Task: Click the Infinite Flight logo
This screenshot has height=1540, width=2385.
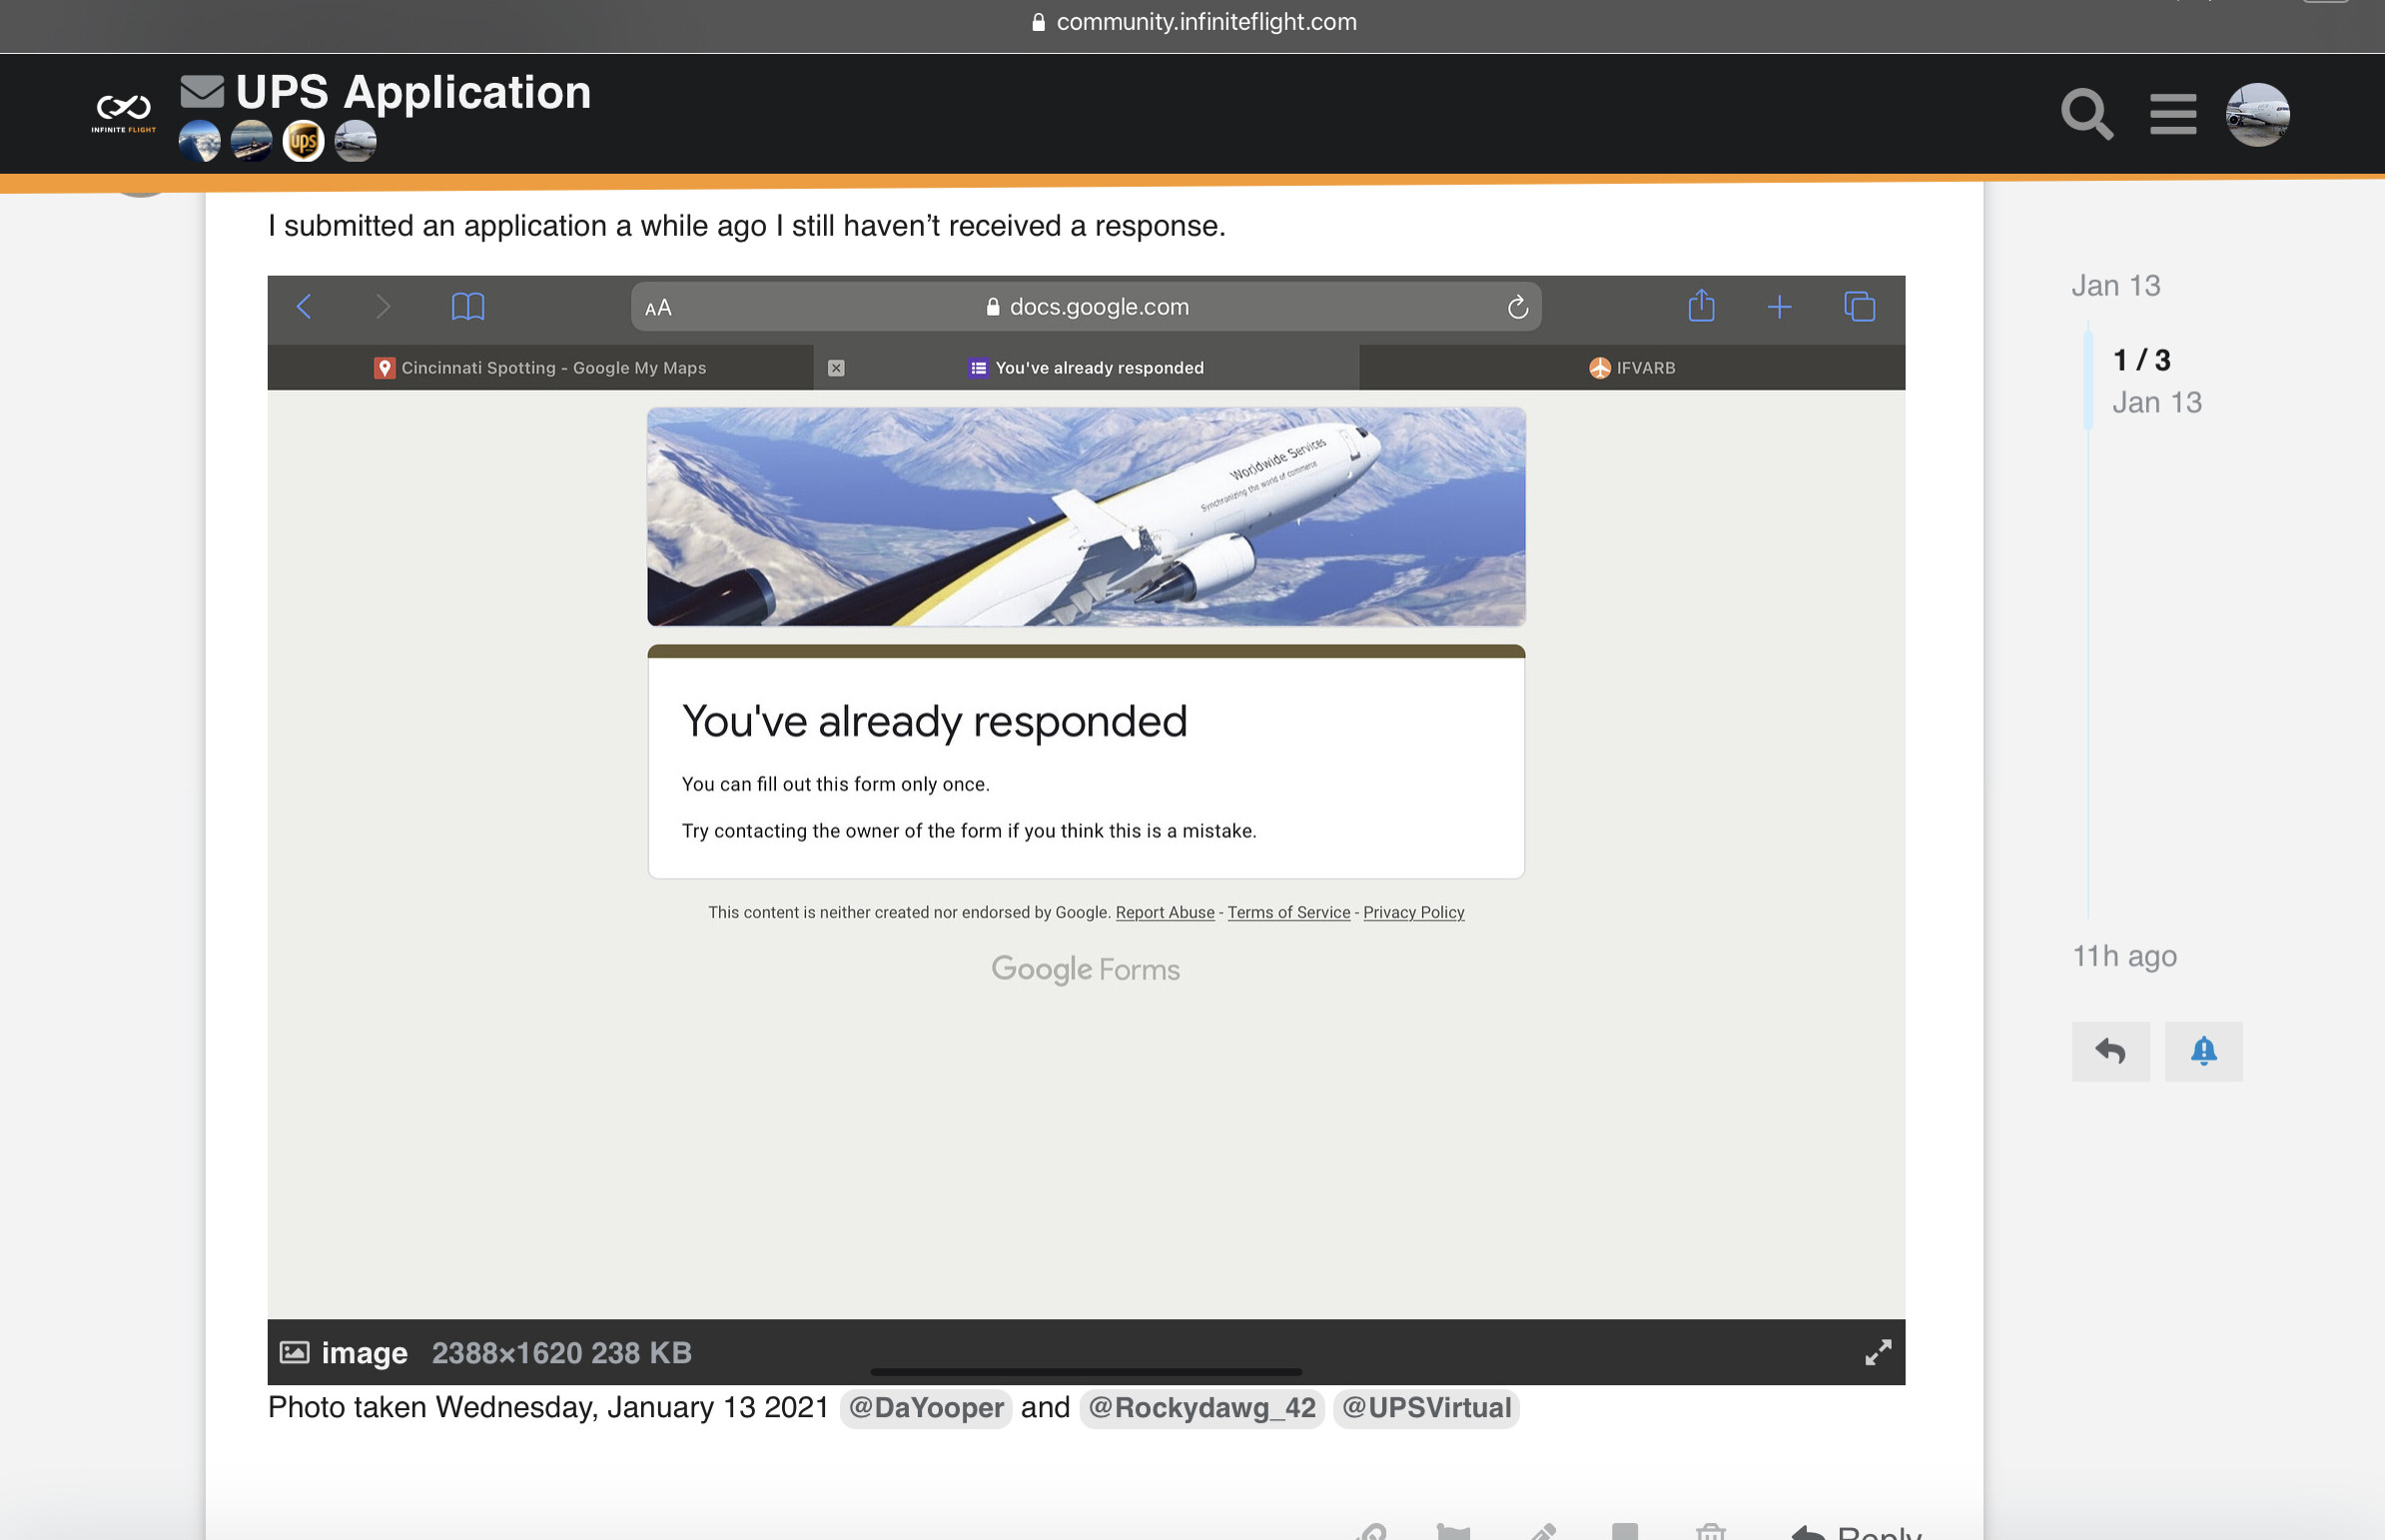Action: pos(123,112)
